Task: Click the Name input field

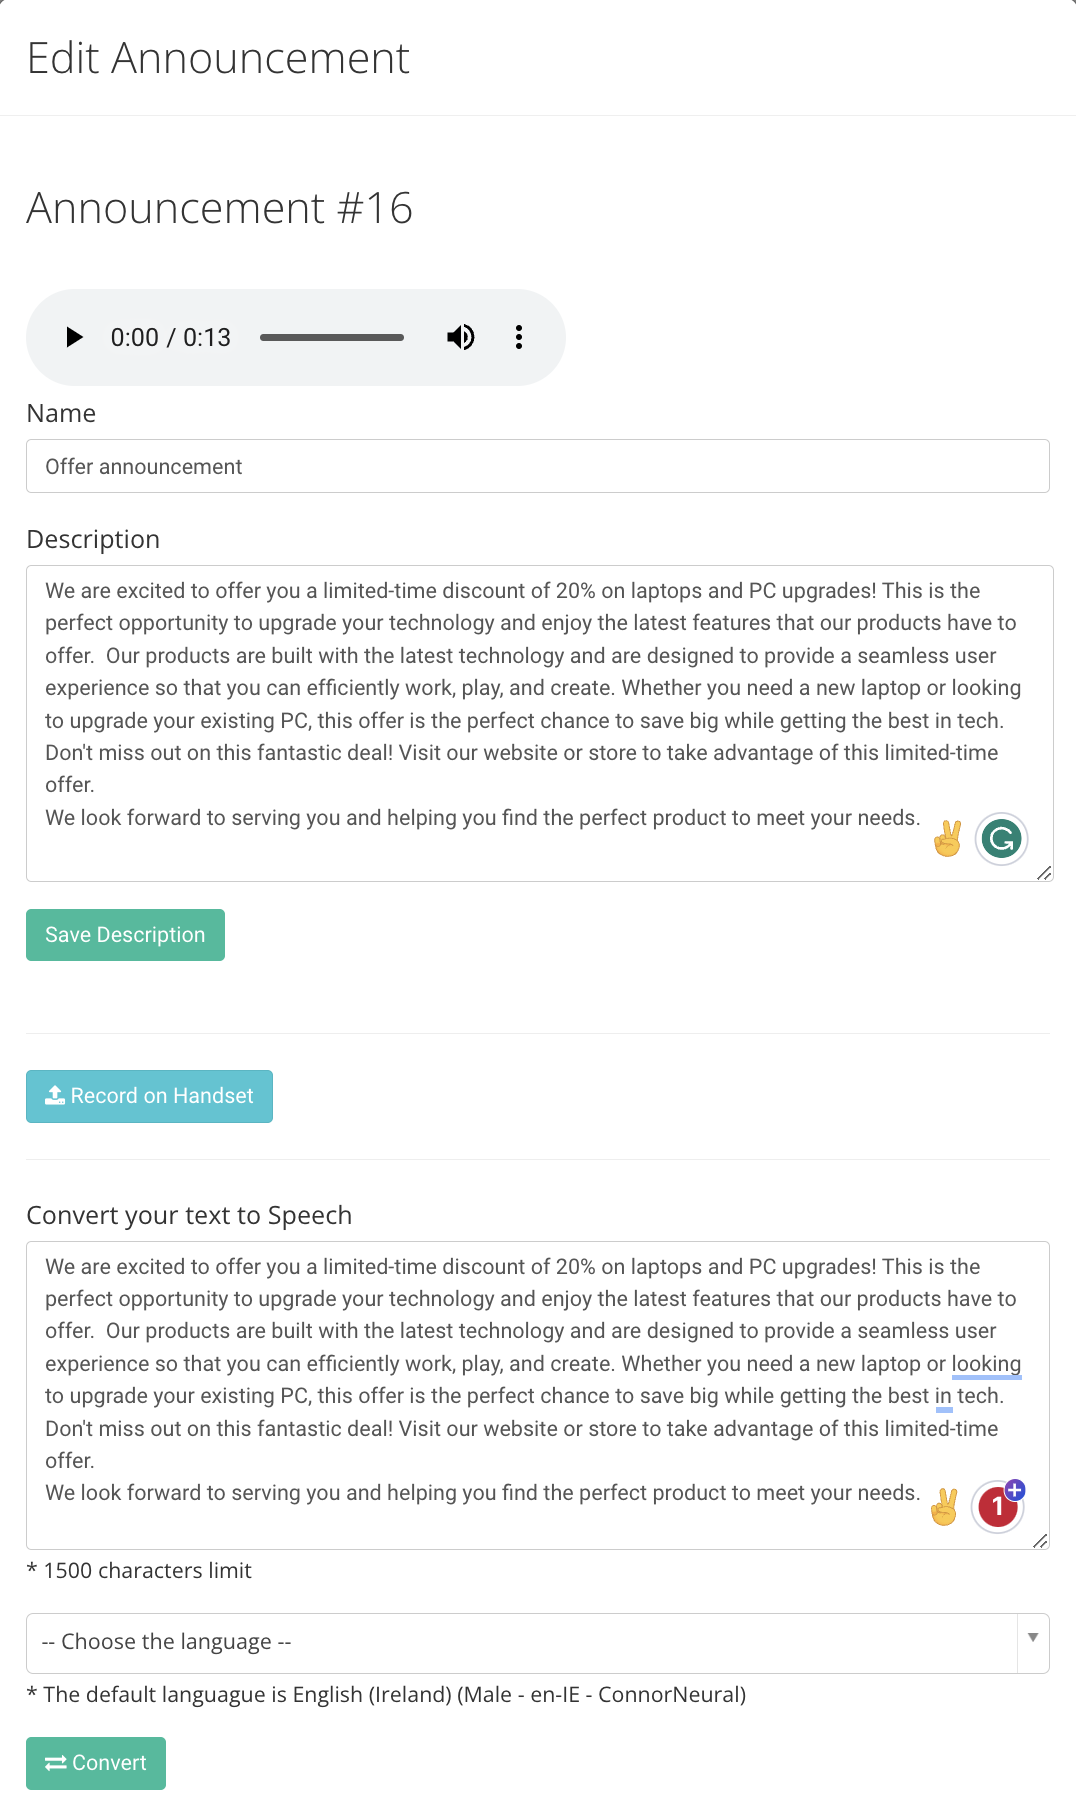Action: [x=538, y=466]
